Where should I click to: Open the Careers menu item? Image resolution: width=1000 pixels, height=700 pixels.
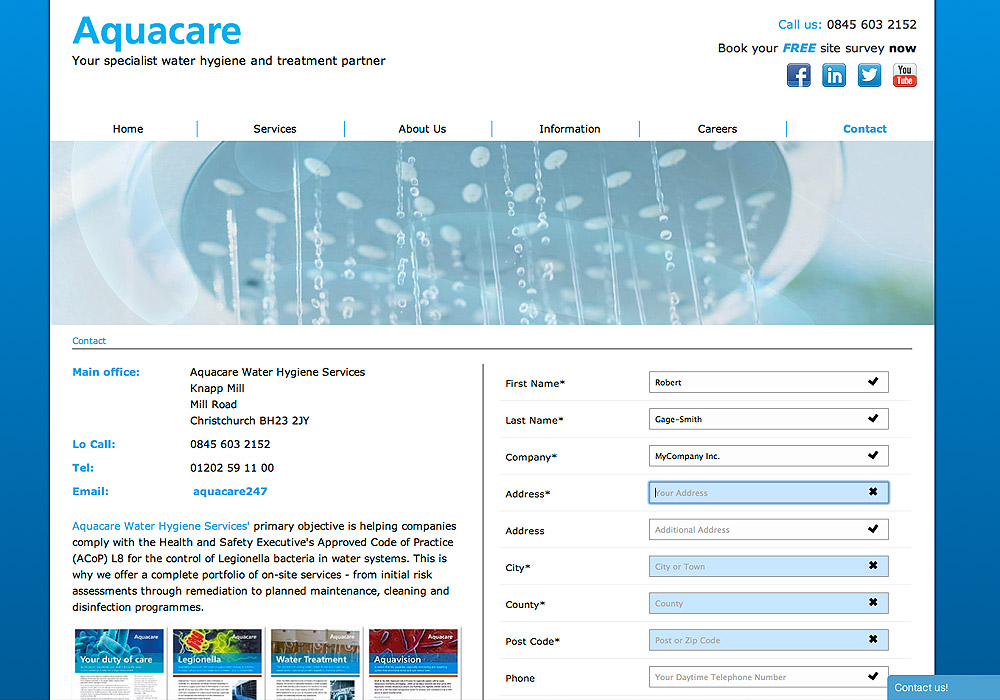(717, 129)
